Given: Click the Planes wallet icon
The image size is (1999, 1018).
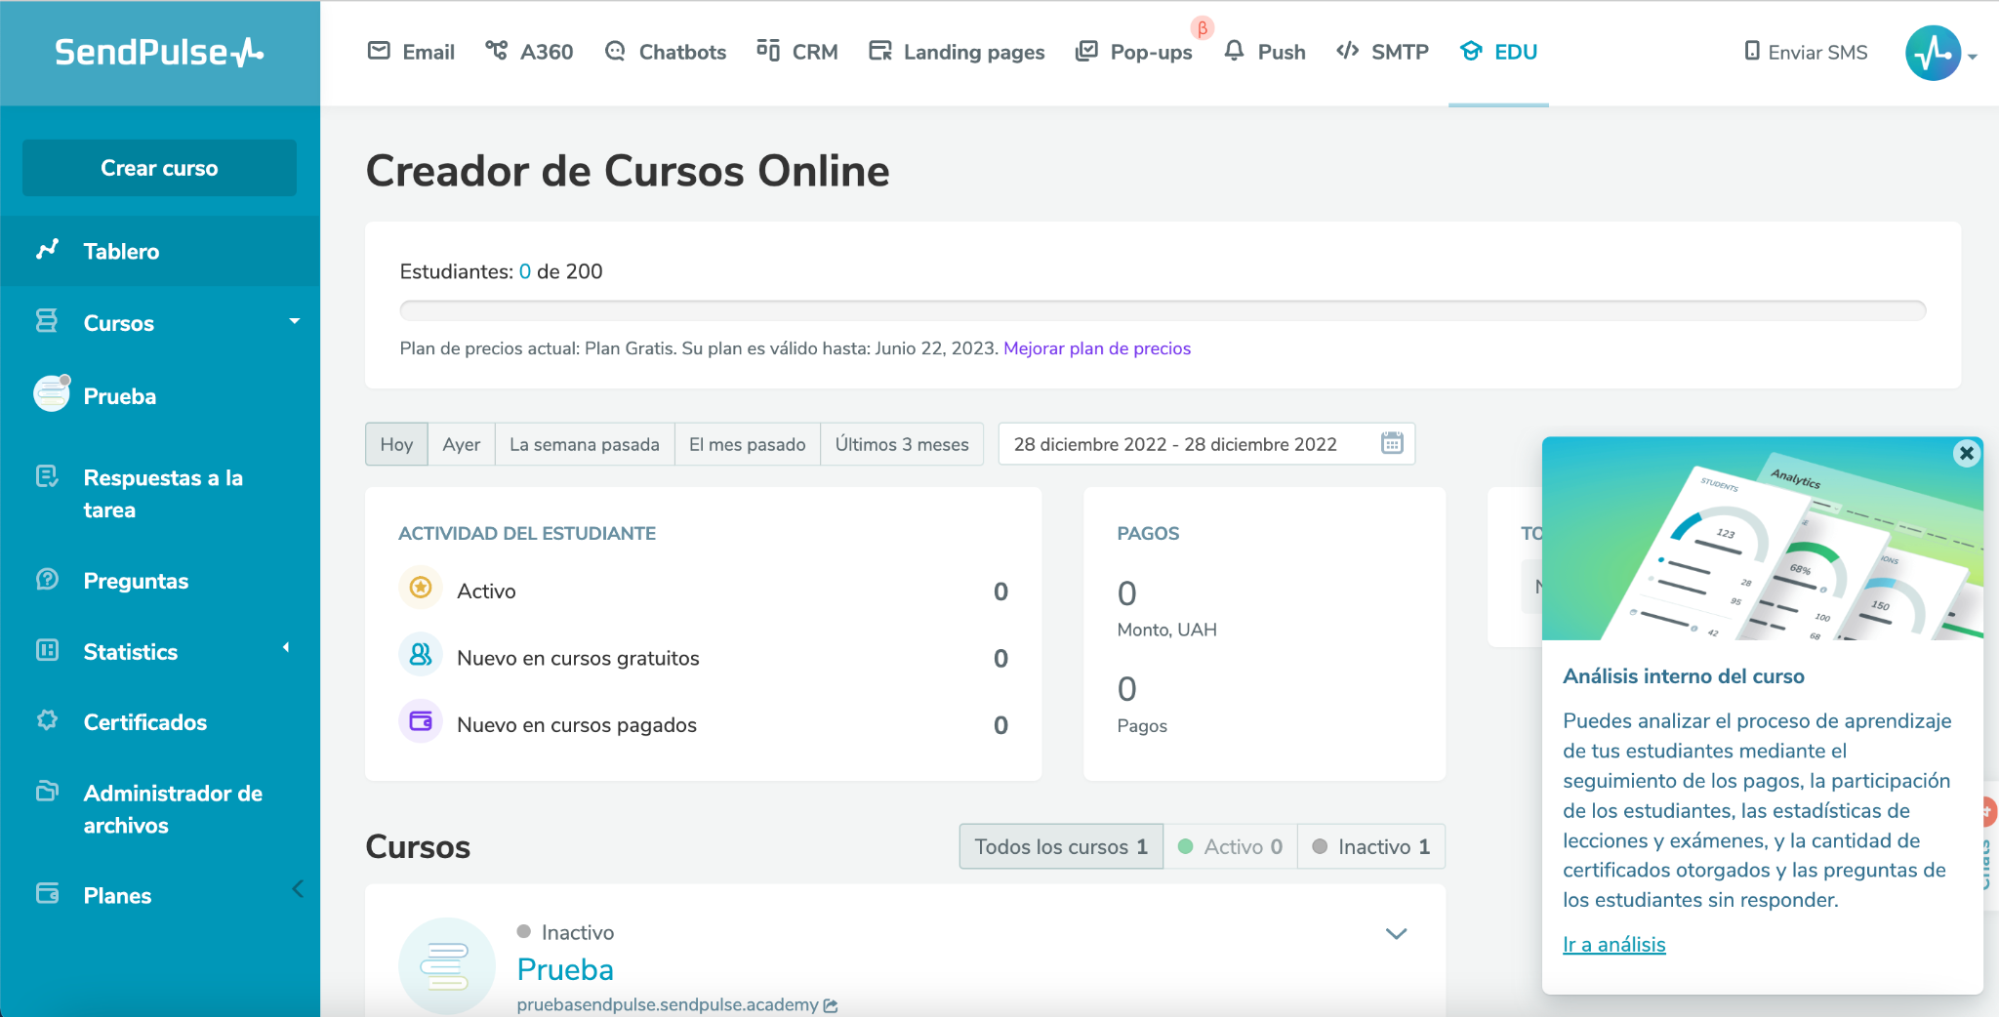Looking at the screenshot, I should pyautogui.click(x=47, y=893).
